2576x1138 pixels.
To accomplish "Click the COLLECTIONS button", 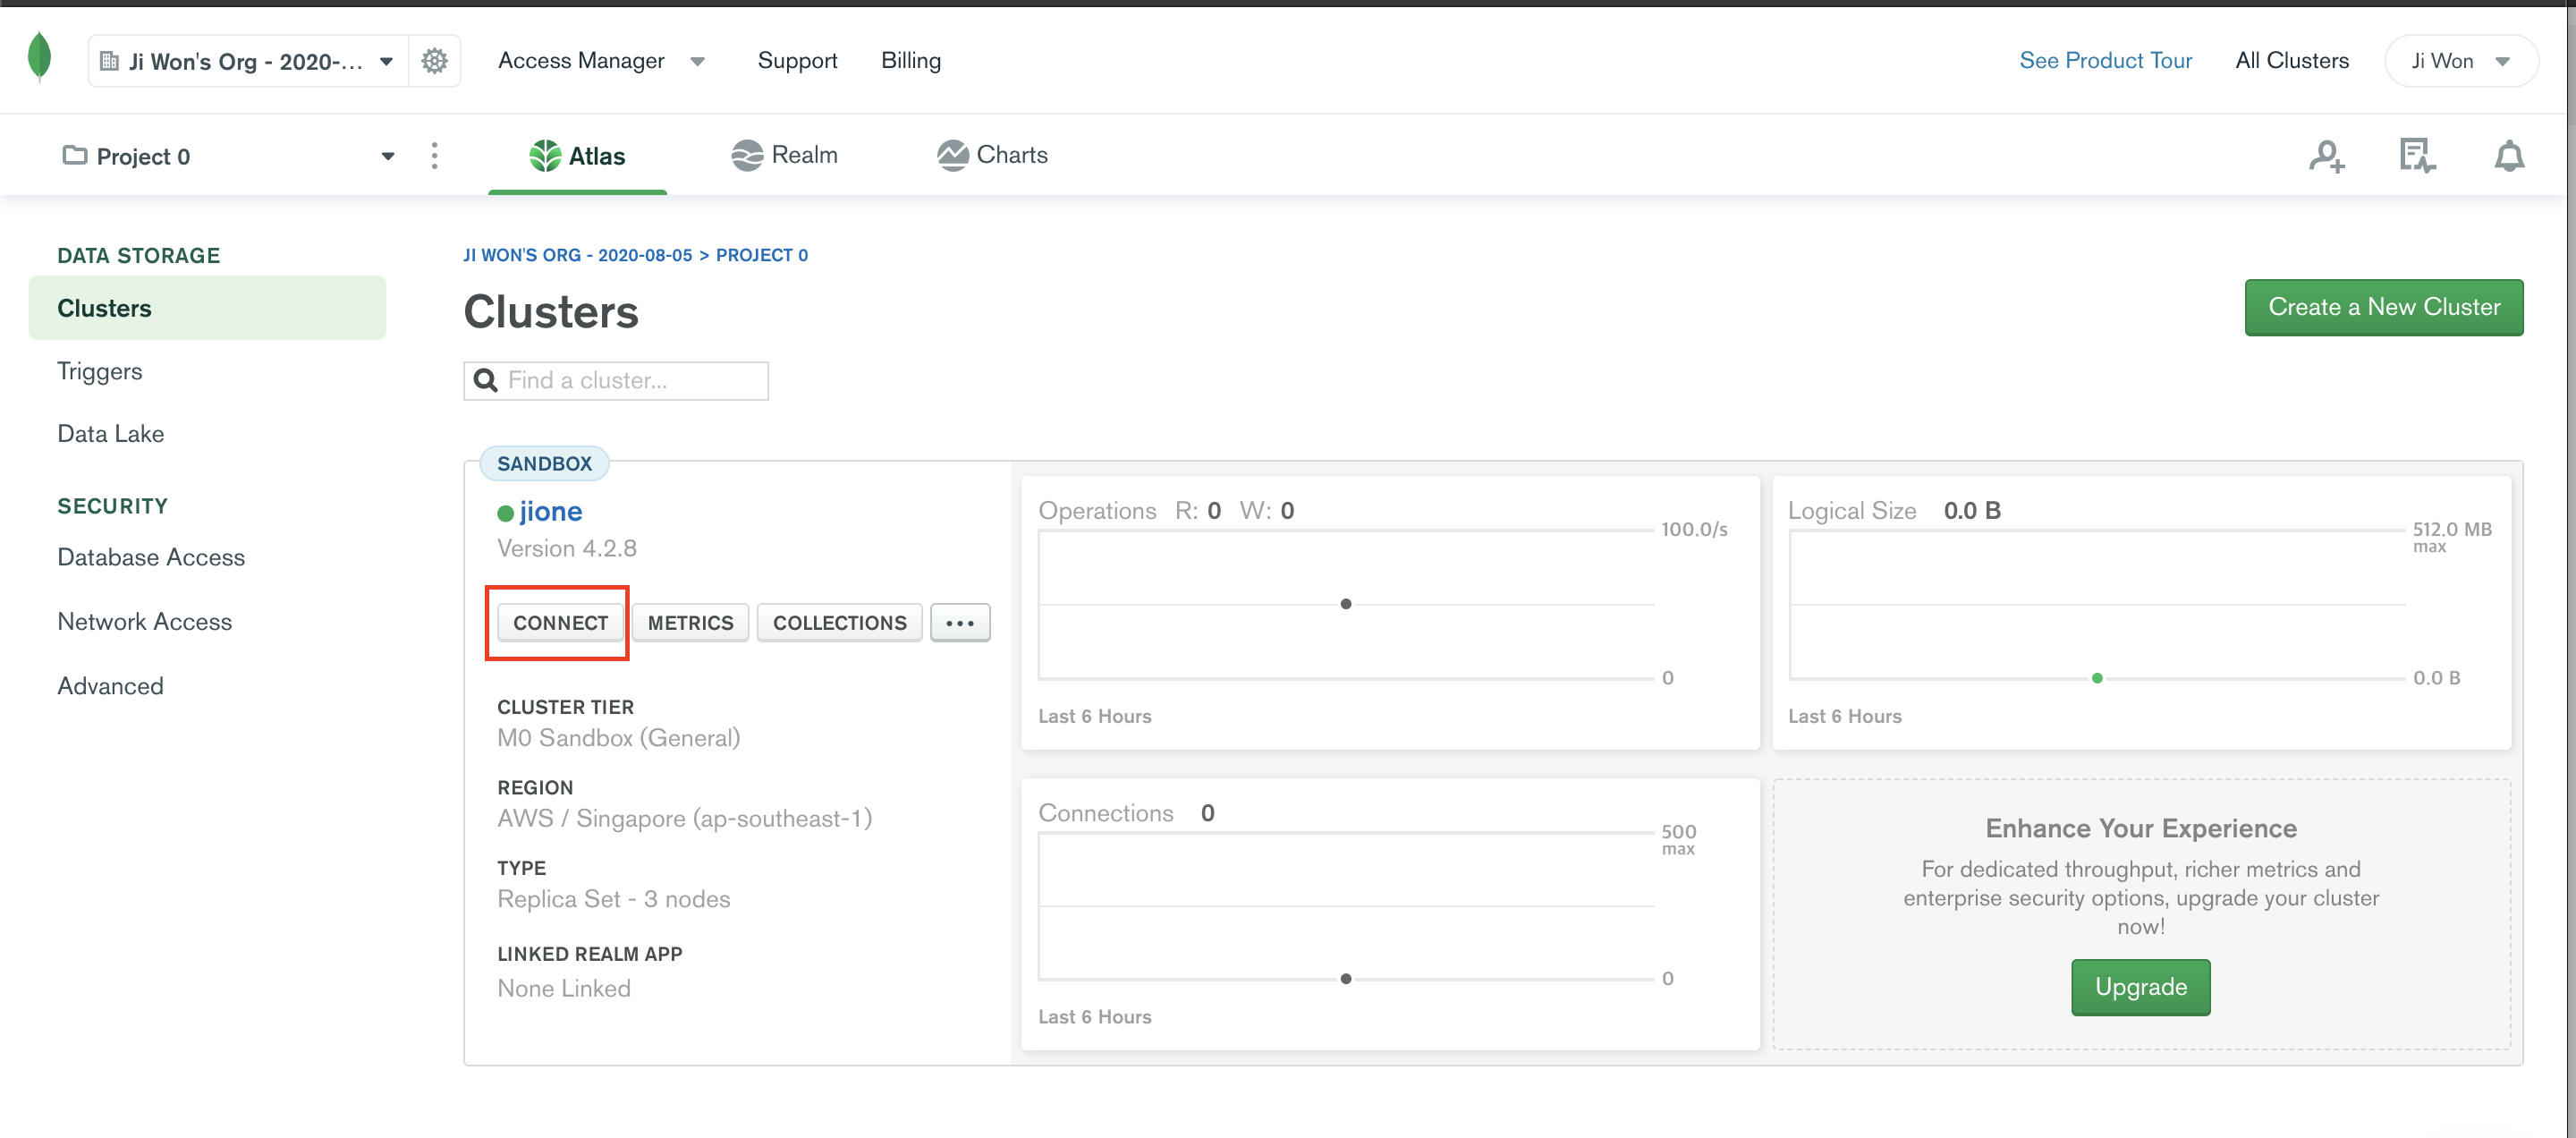I will [839, 623].
